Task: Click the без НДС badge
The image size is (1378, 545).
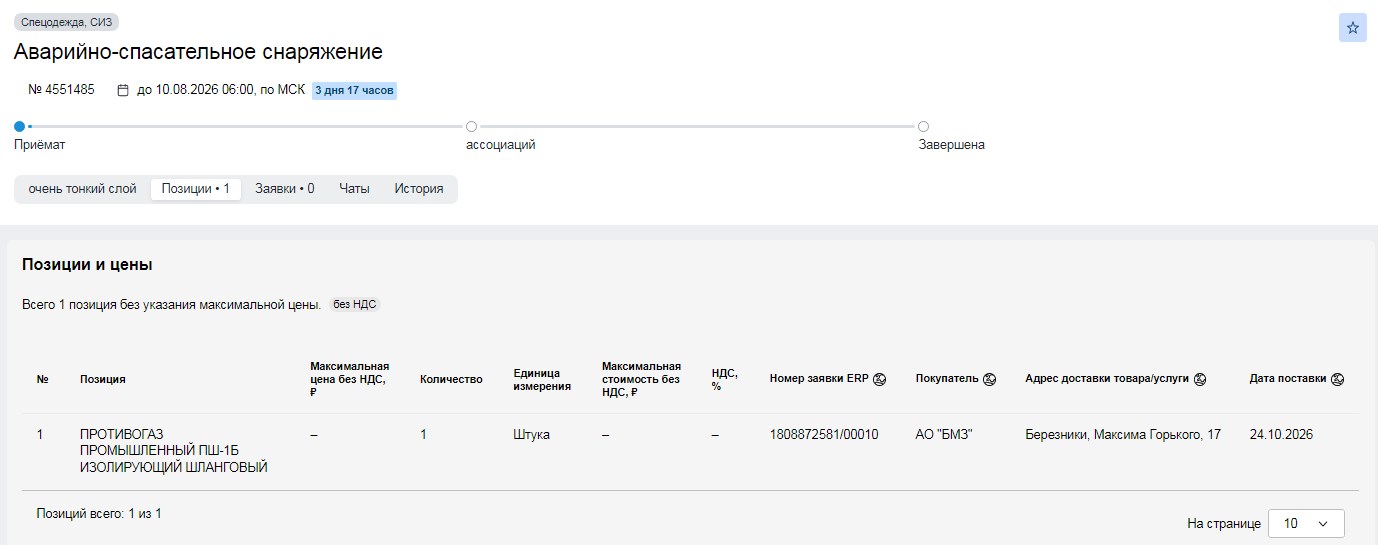Action: 355,304
